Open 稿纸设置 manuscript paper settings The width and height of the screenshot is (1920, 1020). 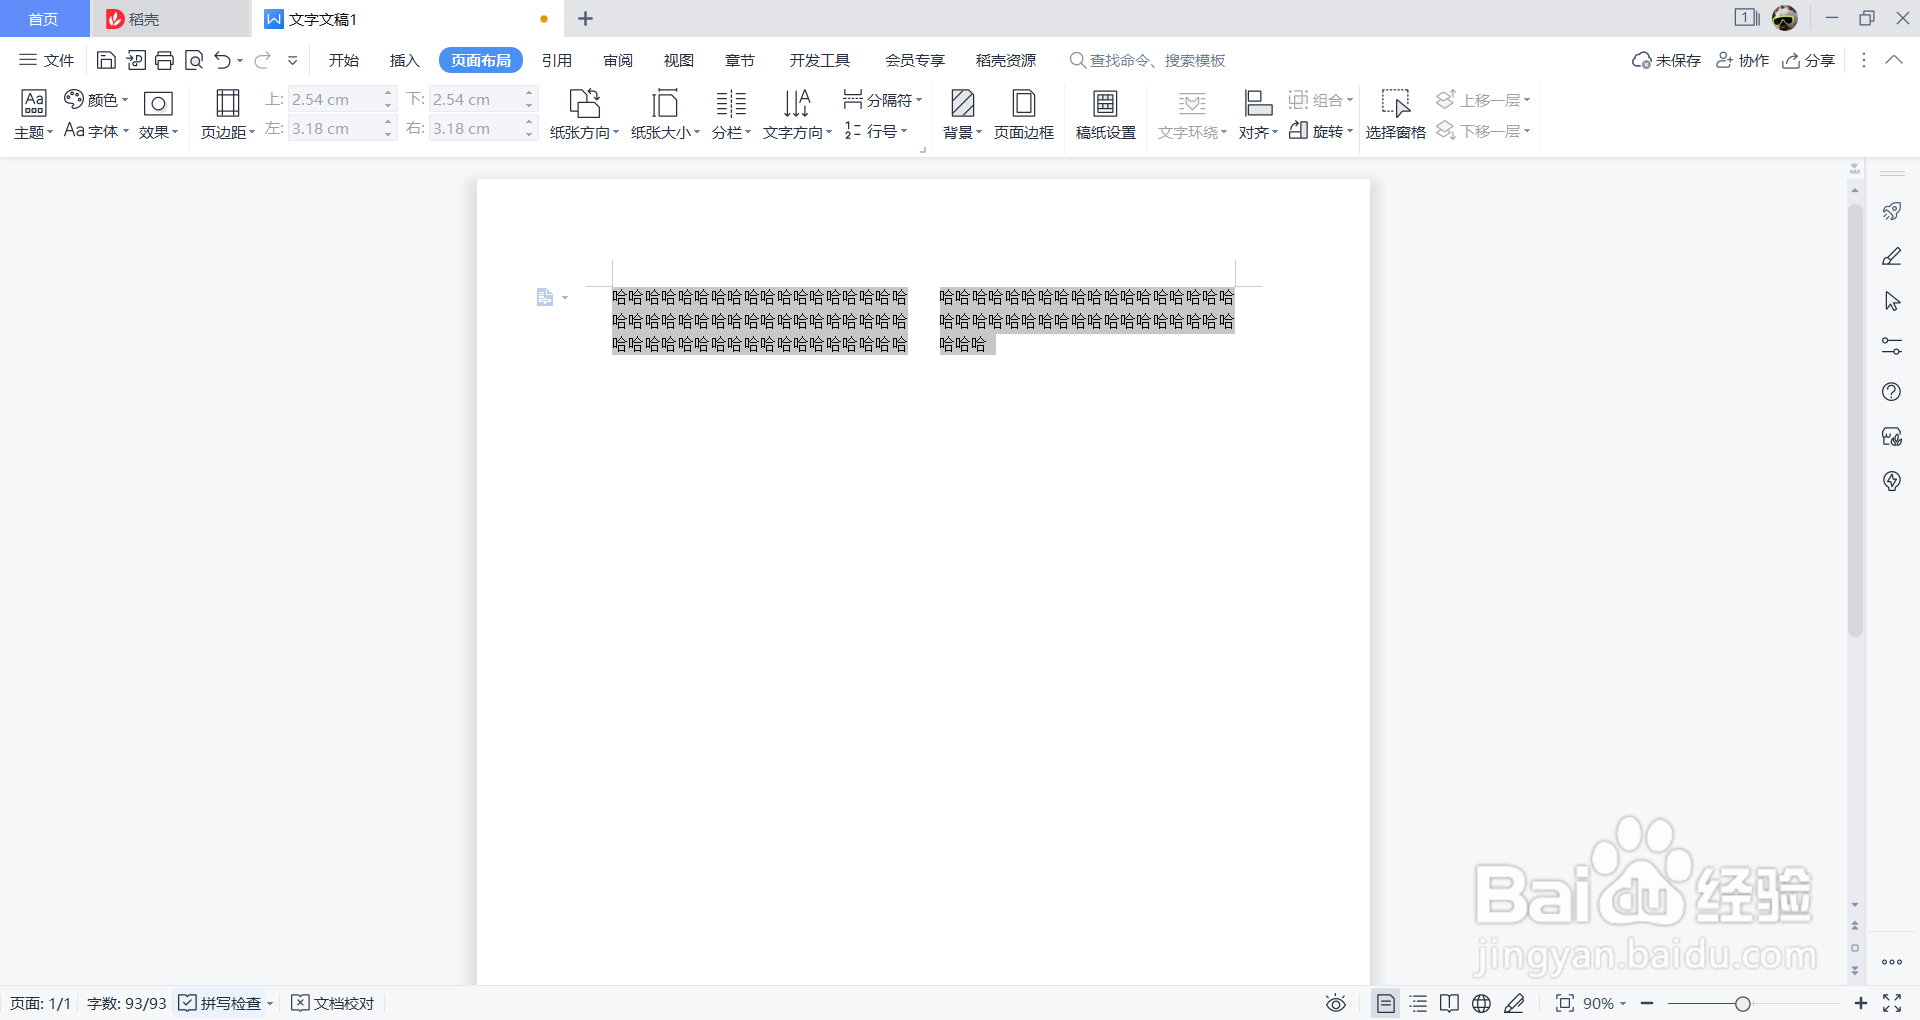pyautogui.click(x=1105, y=114)
